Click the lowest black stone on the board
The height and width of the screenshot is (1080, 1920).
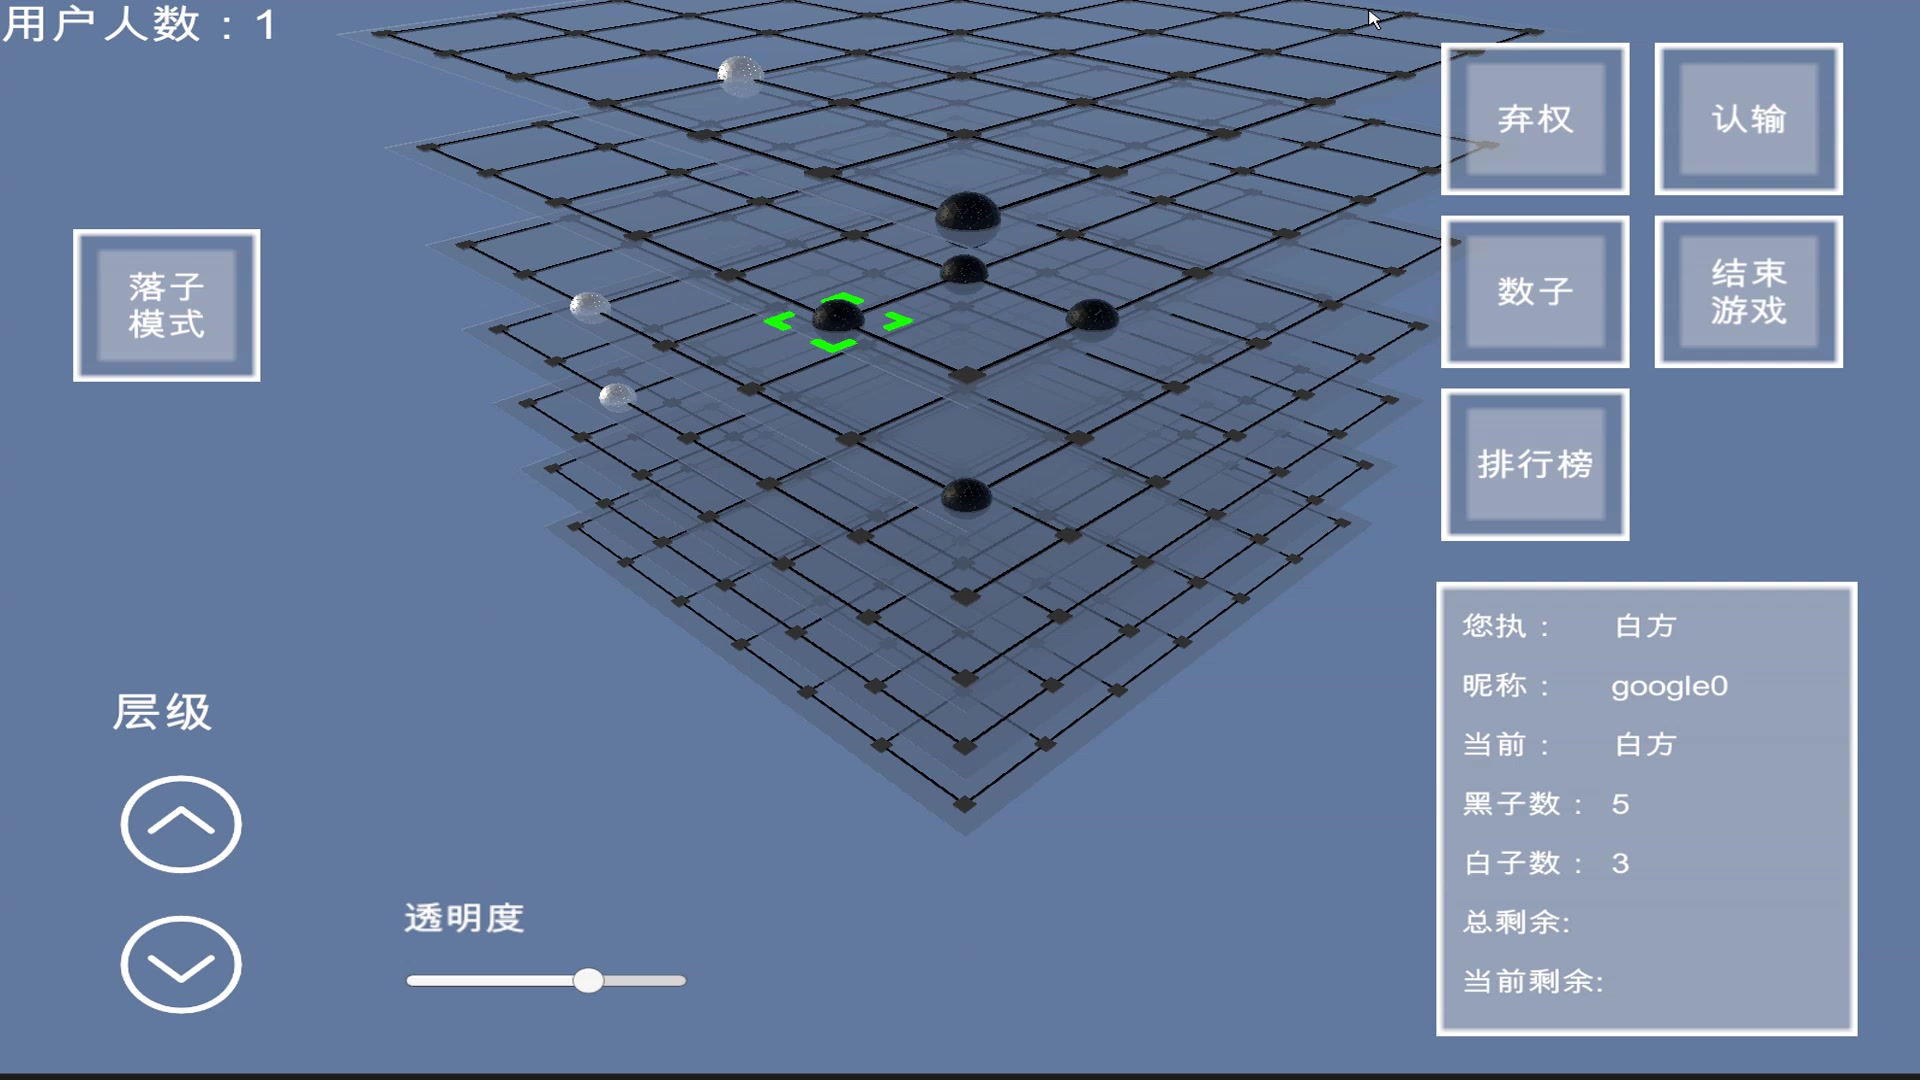point(966,496)
